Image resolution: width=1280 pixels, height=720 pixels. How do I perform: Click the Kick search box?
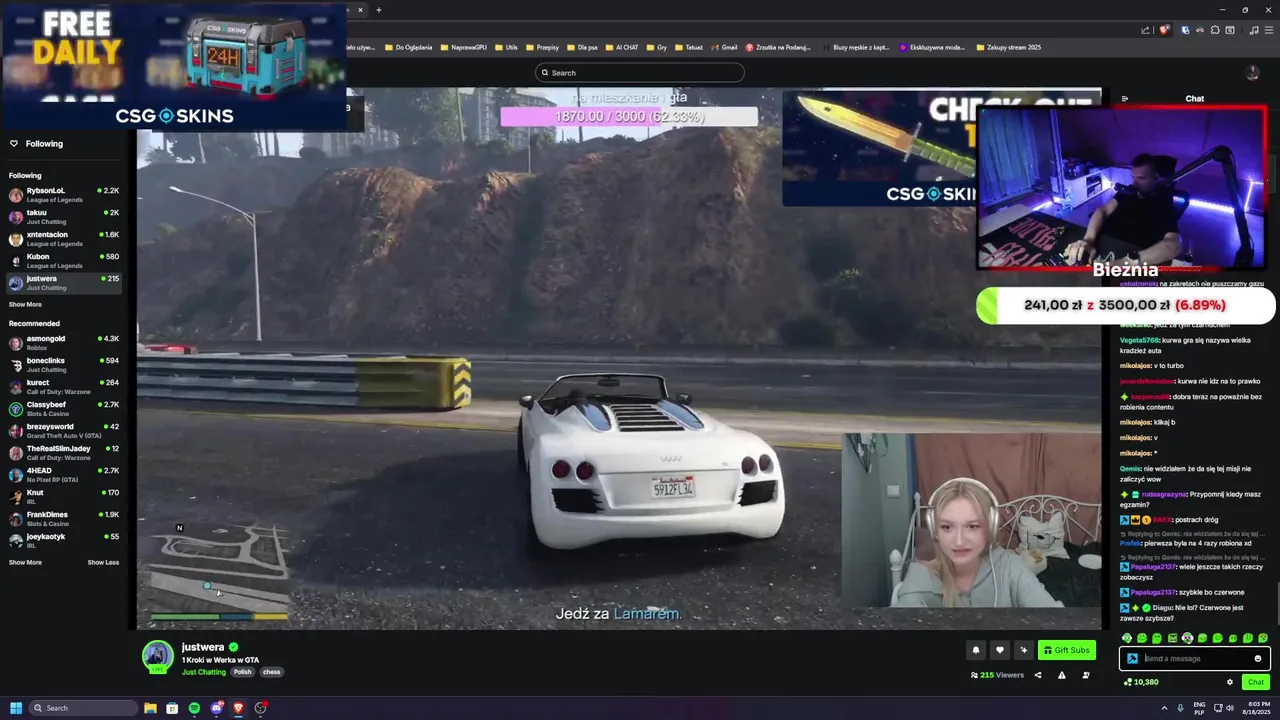coord(640,73)
